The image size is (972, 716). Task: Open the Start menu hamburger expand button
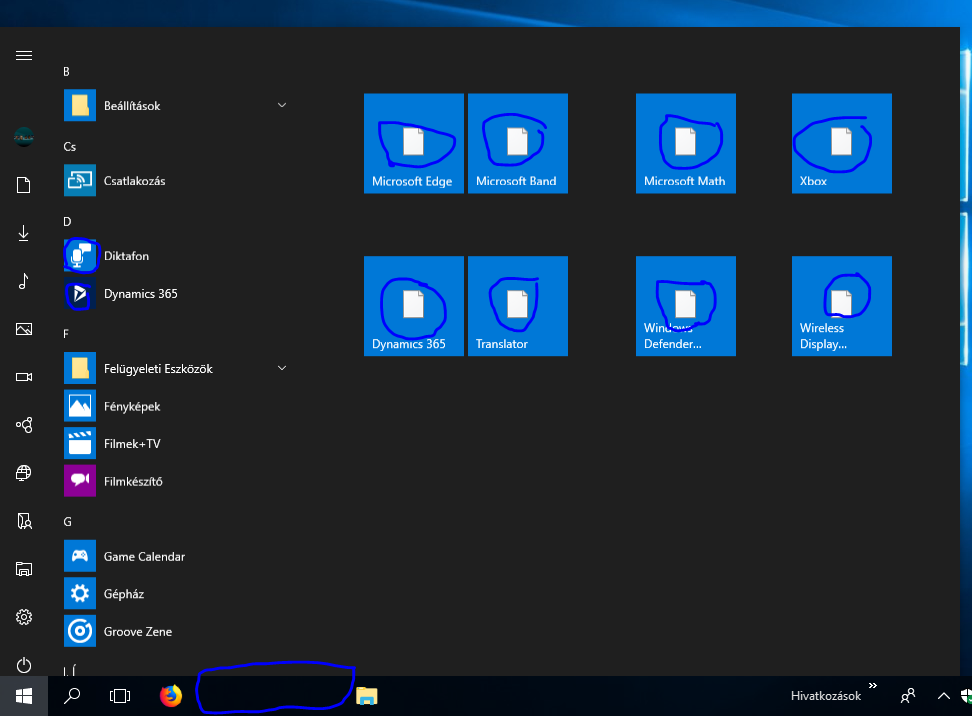24,56
